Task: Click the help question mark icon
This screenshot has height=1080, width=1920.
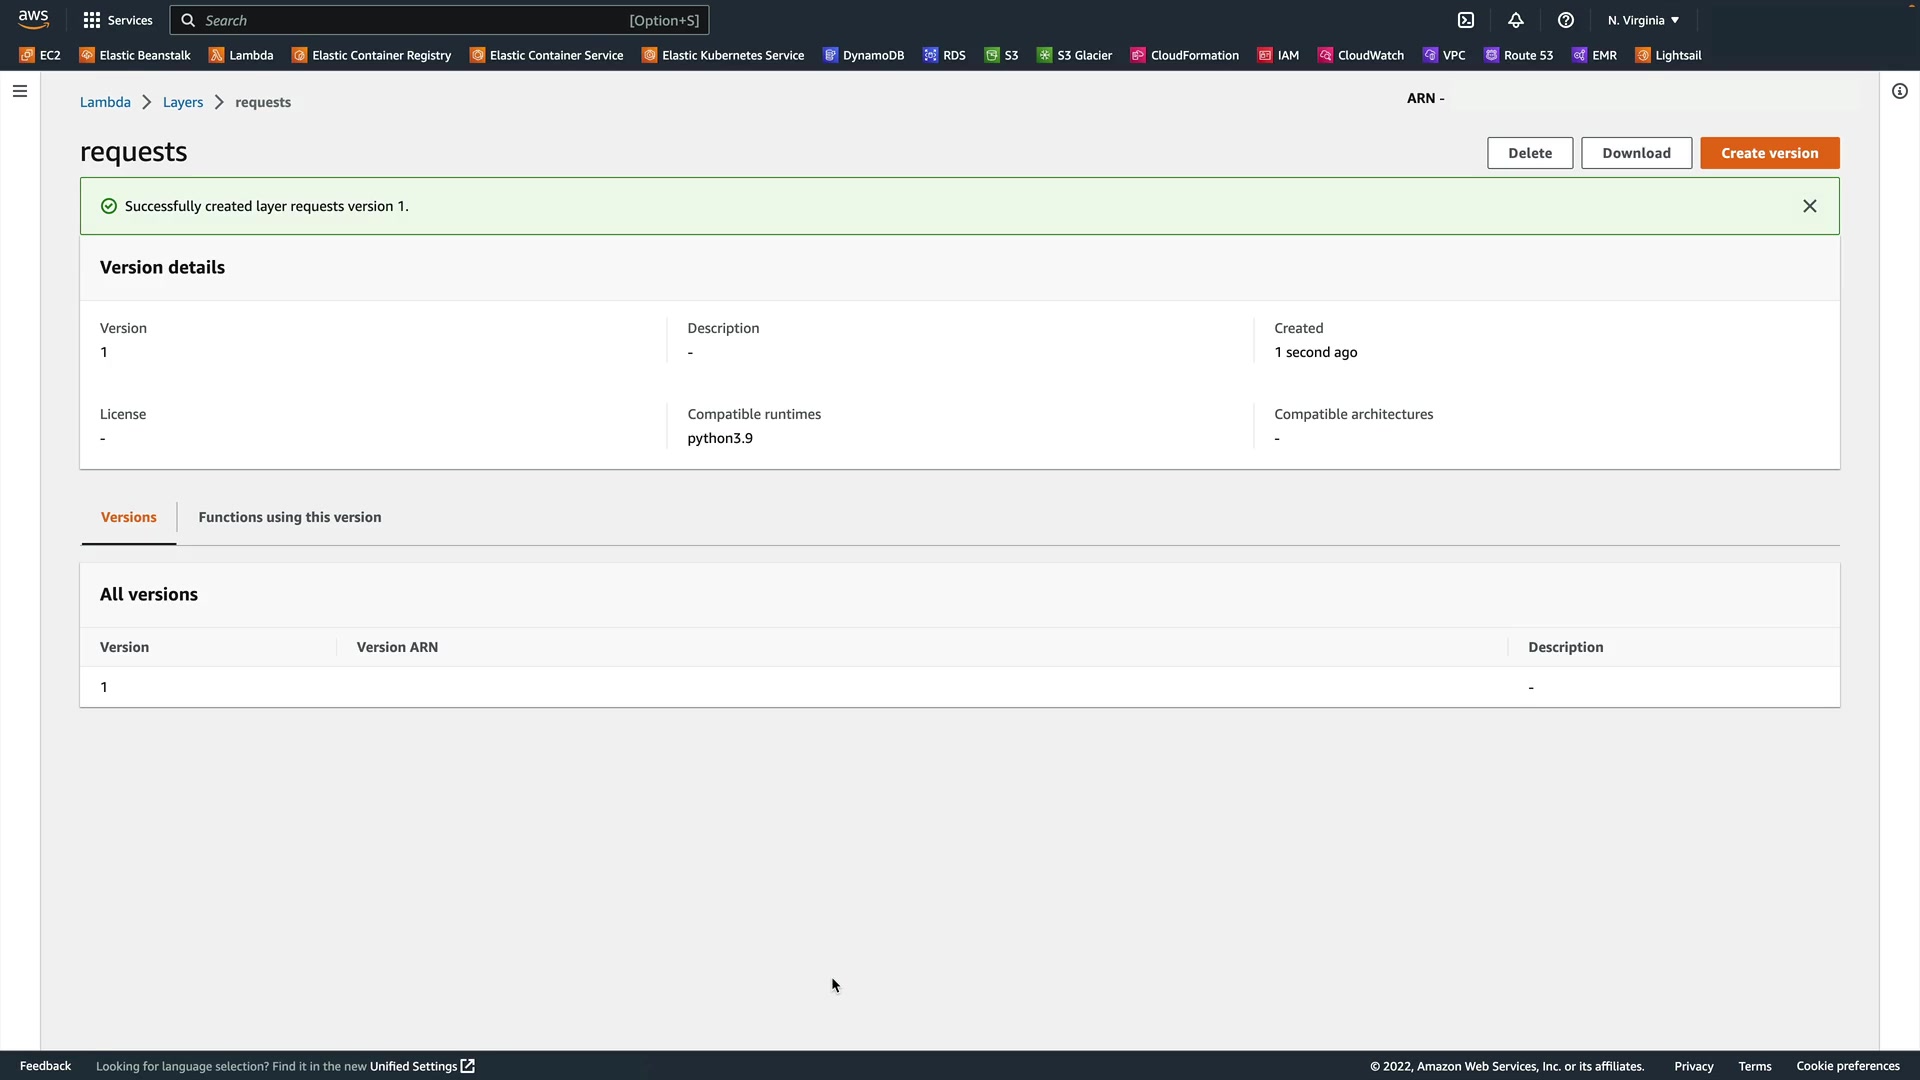Action: pos(1566,20)
